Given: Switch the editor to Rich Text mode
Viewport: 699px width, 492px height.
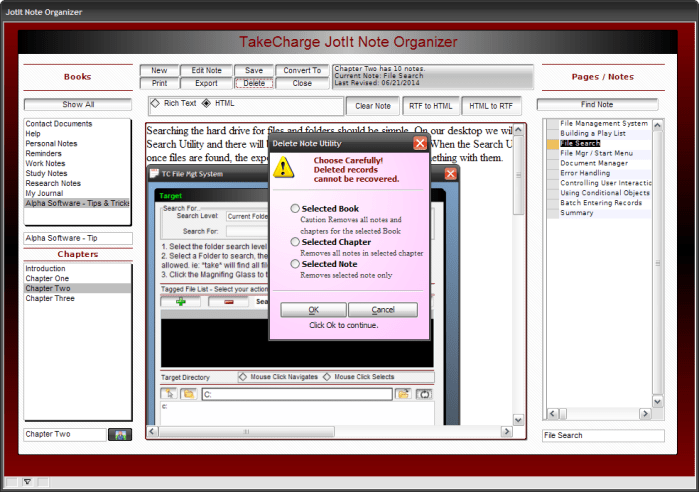Looking at the screenshot, I should 155,103.
